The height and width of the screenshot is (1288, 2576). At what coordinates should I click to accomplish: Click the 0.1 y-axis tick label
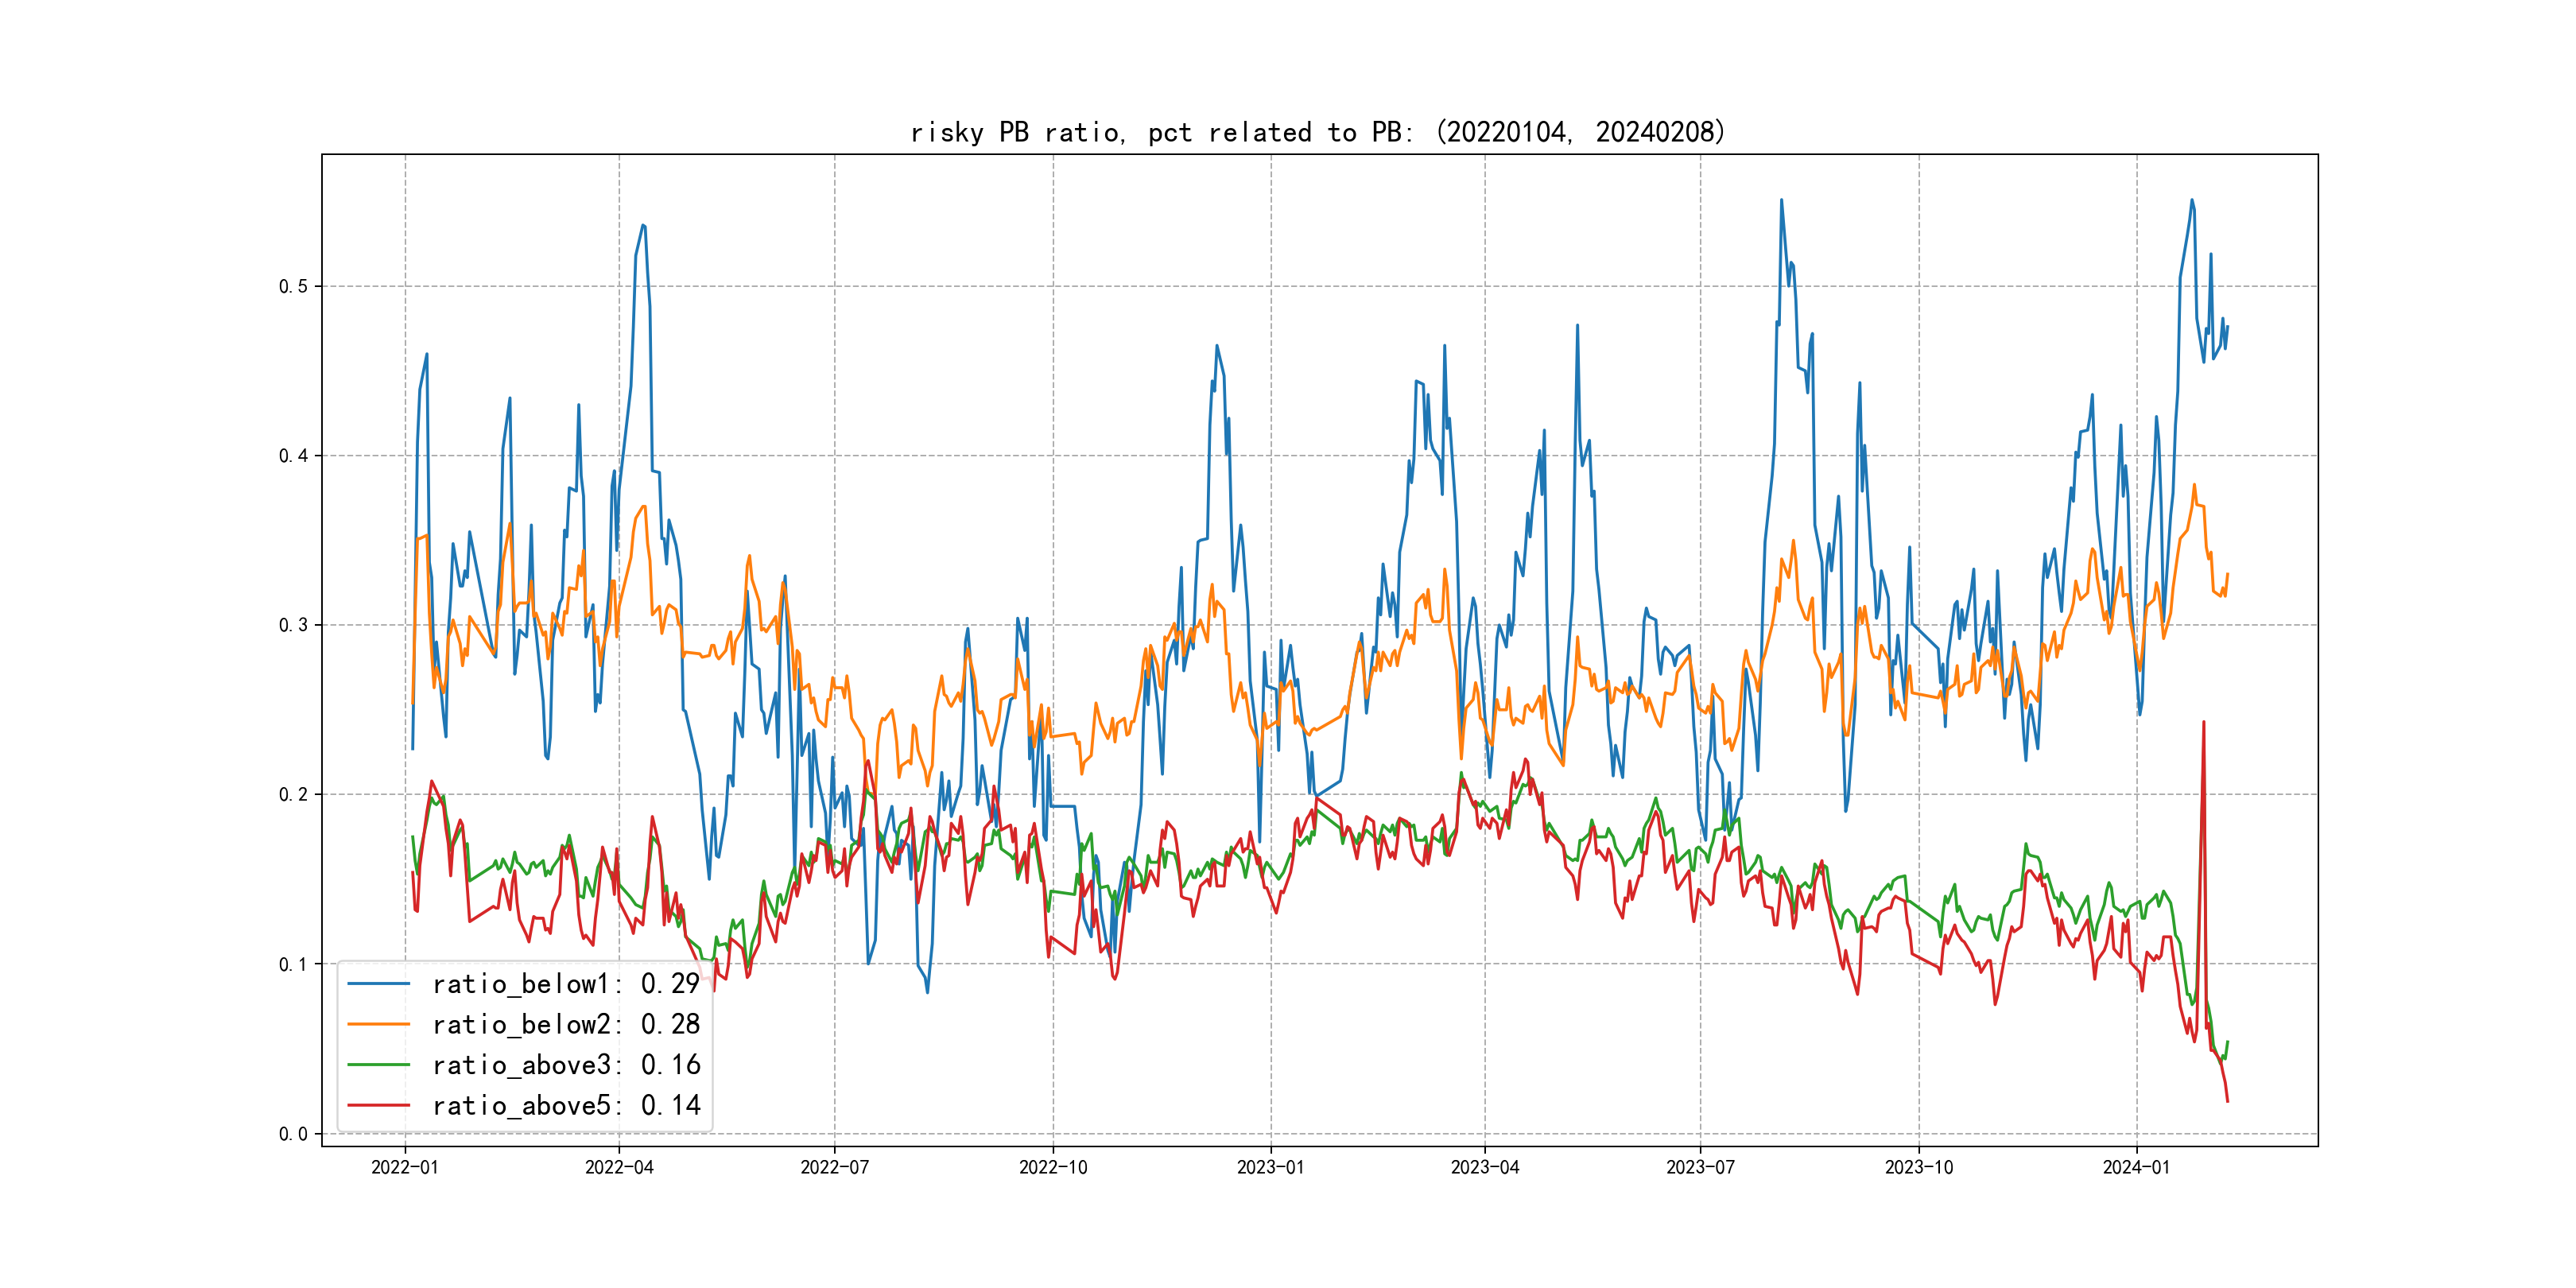[293, 965]
